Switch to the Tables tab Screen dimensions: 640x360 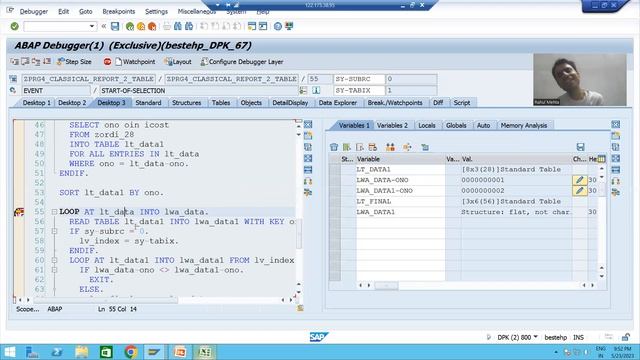point(221,103)
